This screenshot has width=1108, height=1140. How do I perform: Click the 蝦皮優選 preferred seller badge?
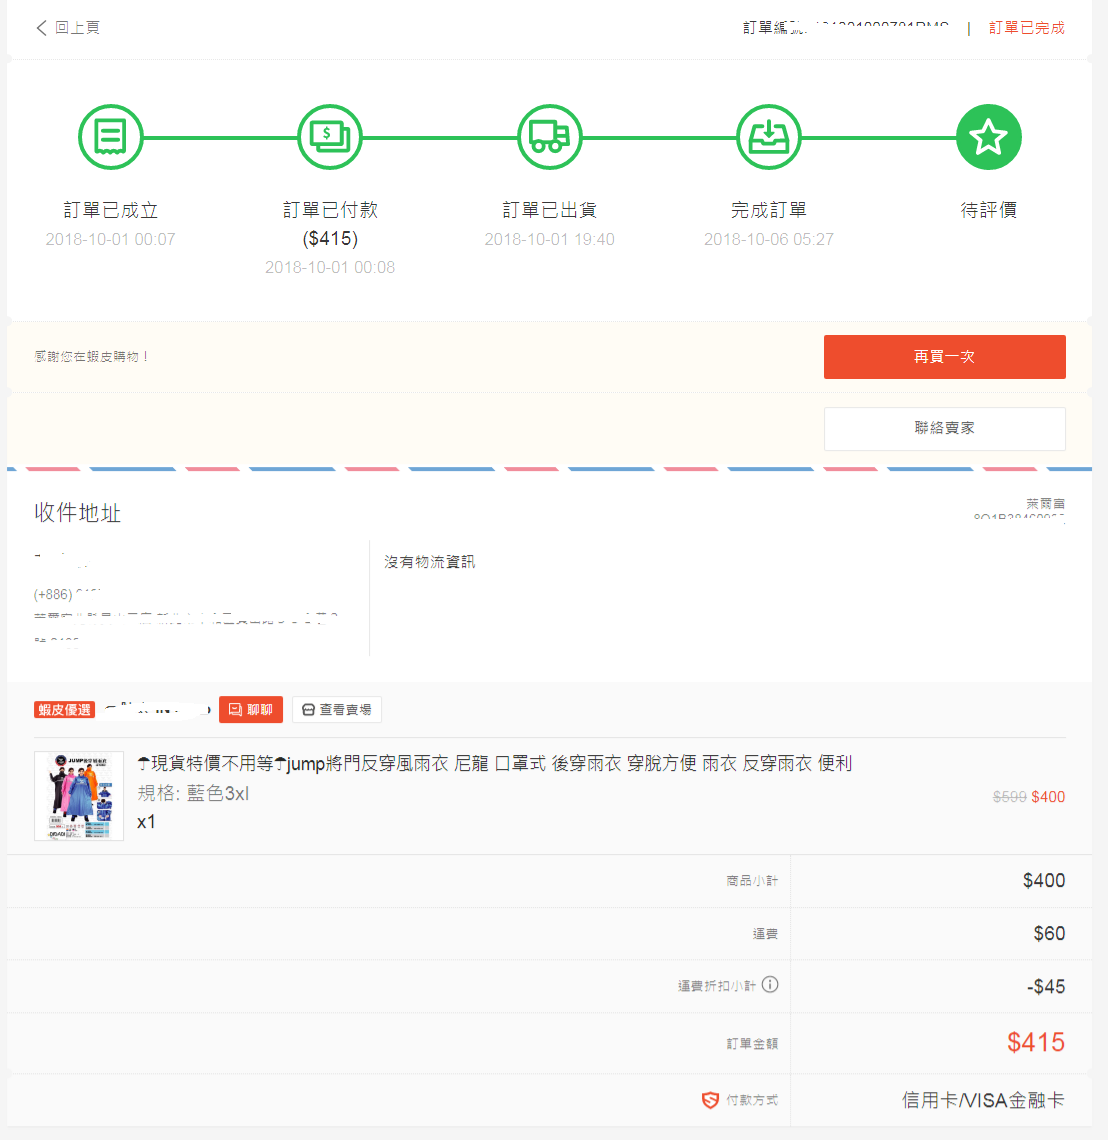coord(65,710)
